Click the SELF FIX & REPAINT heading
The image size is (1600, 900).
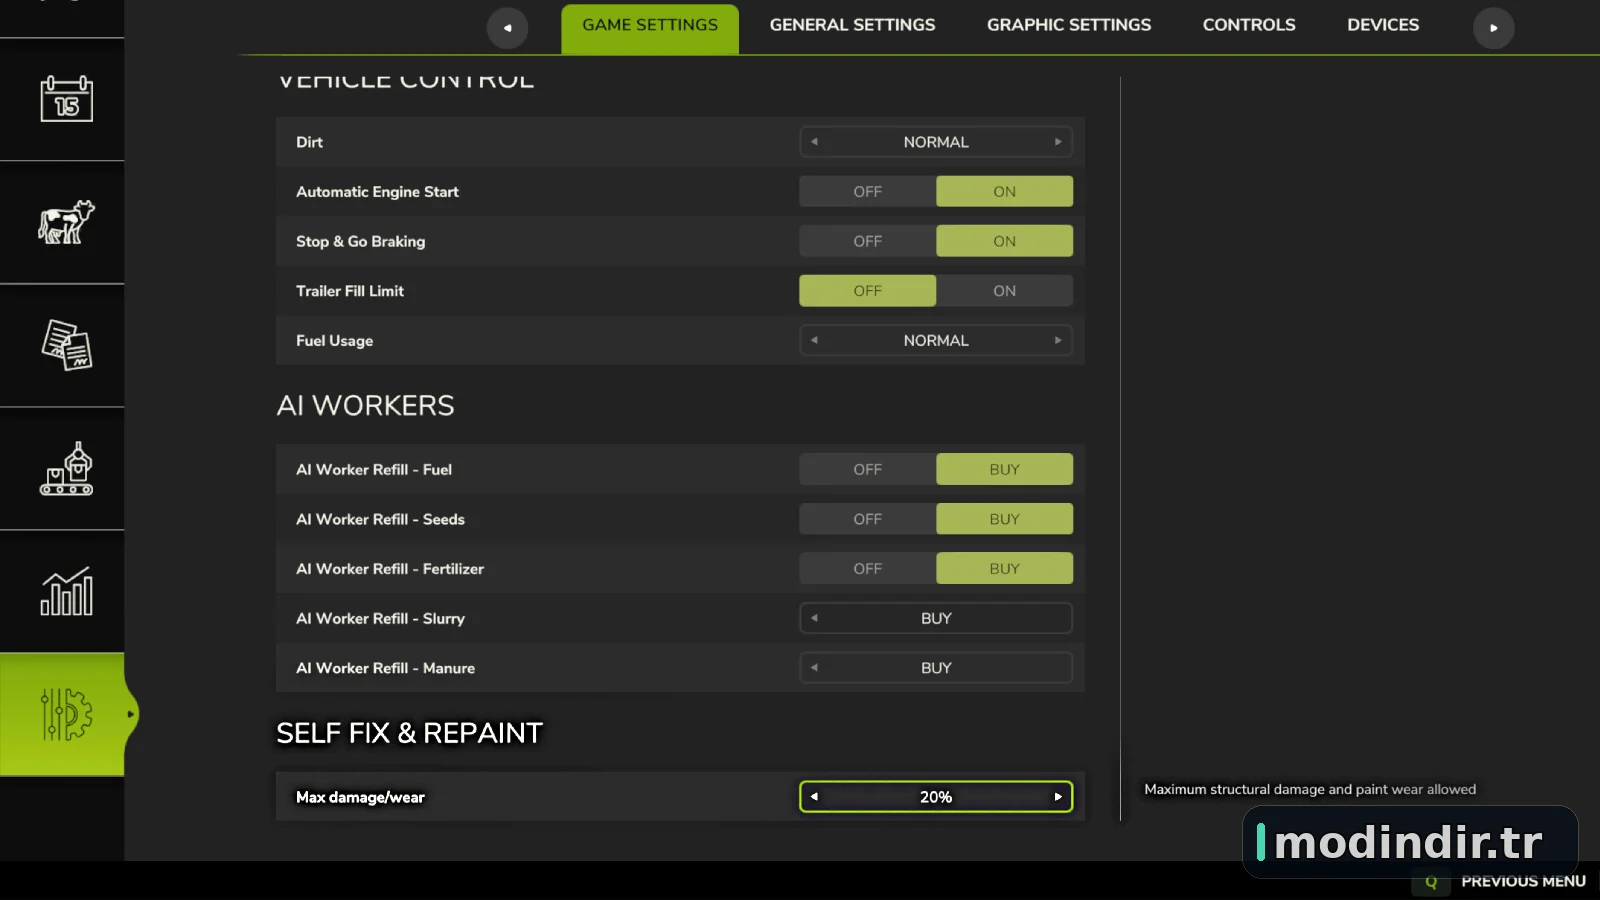[x=409, y=733]
